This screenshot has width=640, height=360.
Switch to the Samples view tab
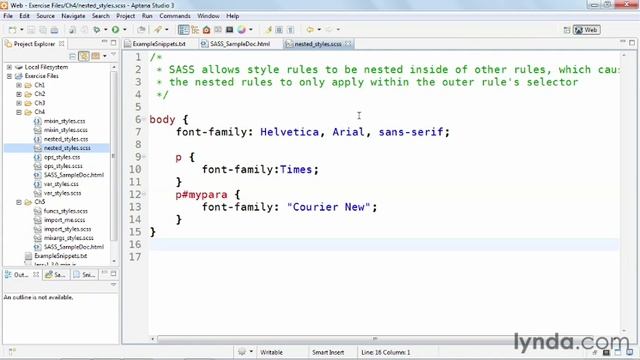pyautogui.click(x=56, y=275)
